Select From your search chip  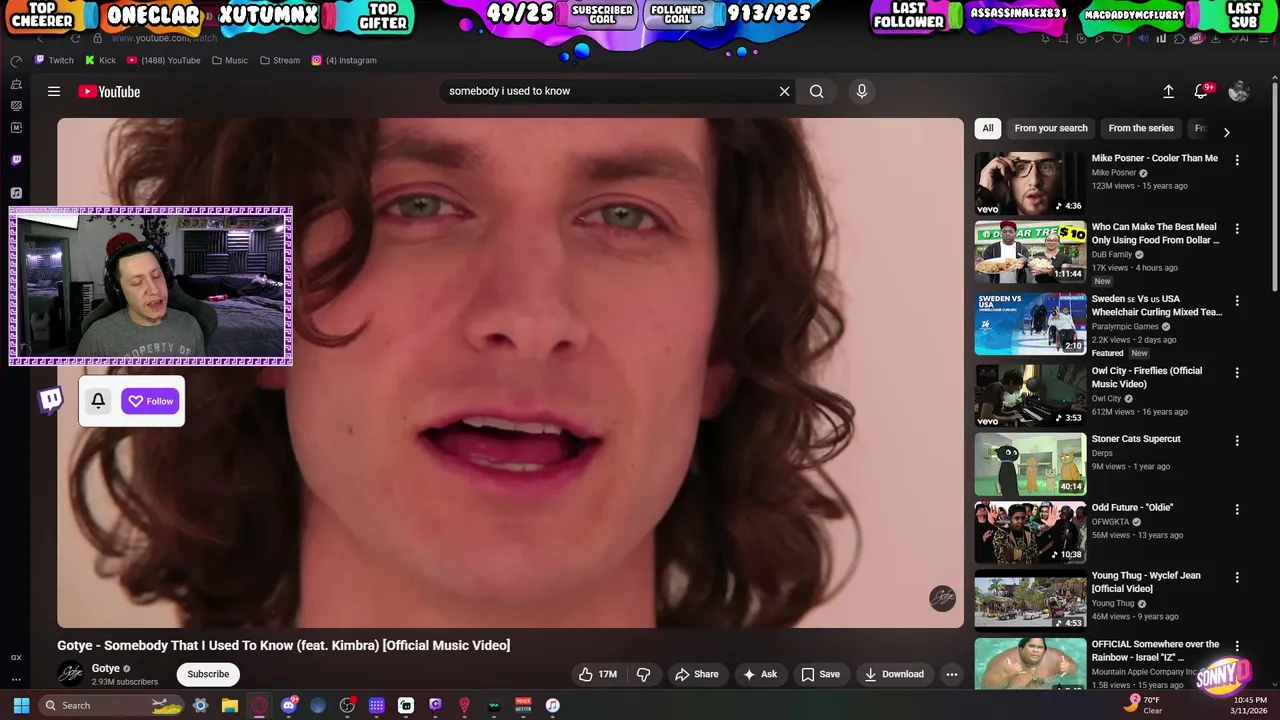(x=1050, y=128)
